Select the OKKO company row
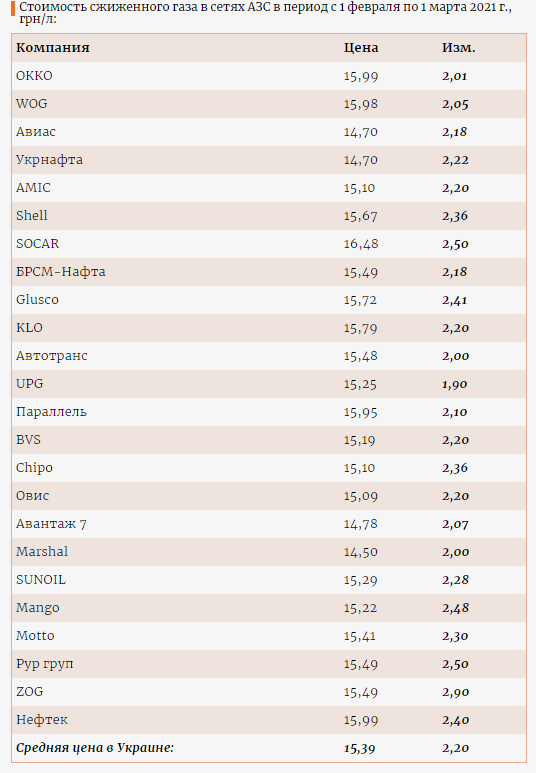The width and height of the screenshot is (536, 773). (269, 76)
